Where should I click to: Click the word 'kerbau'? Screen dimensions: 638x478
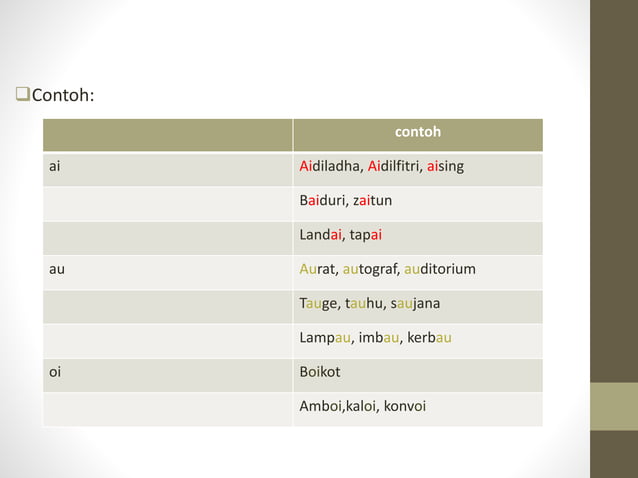pos(430,338)
